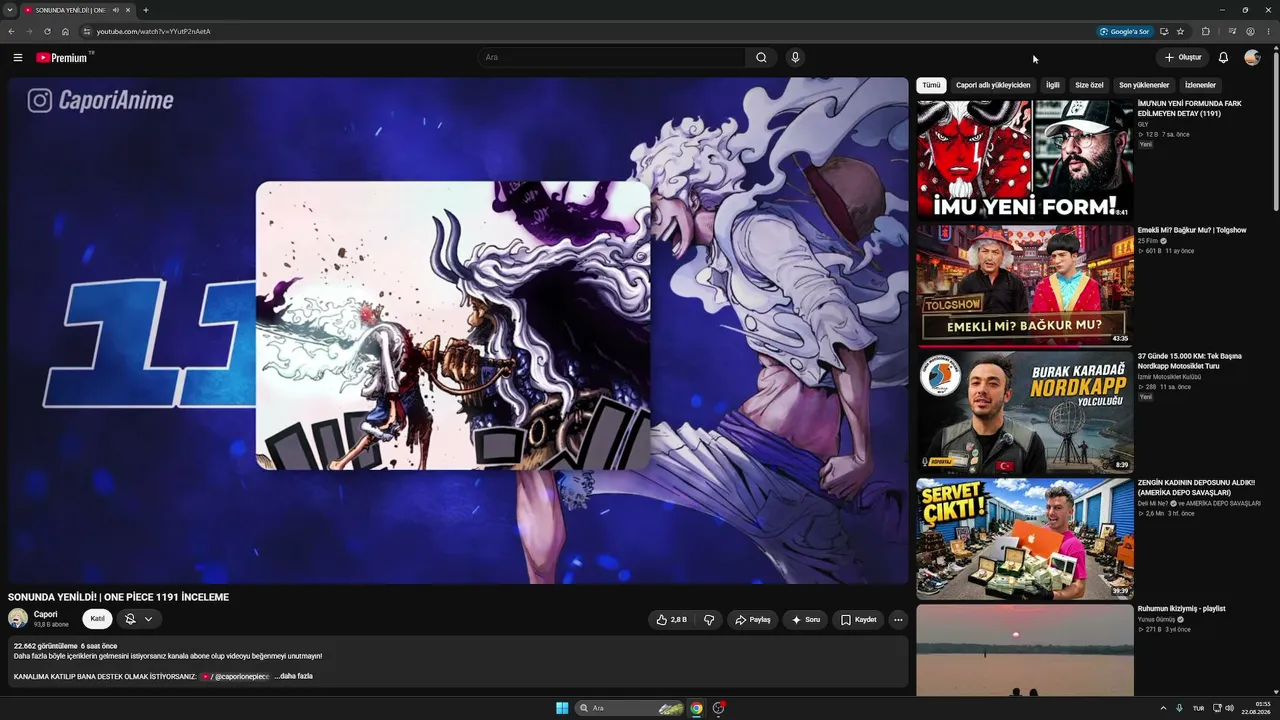Open the tab search dropdown arrow

pyautogui.click(x=10, y=10)
